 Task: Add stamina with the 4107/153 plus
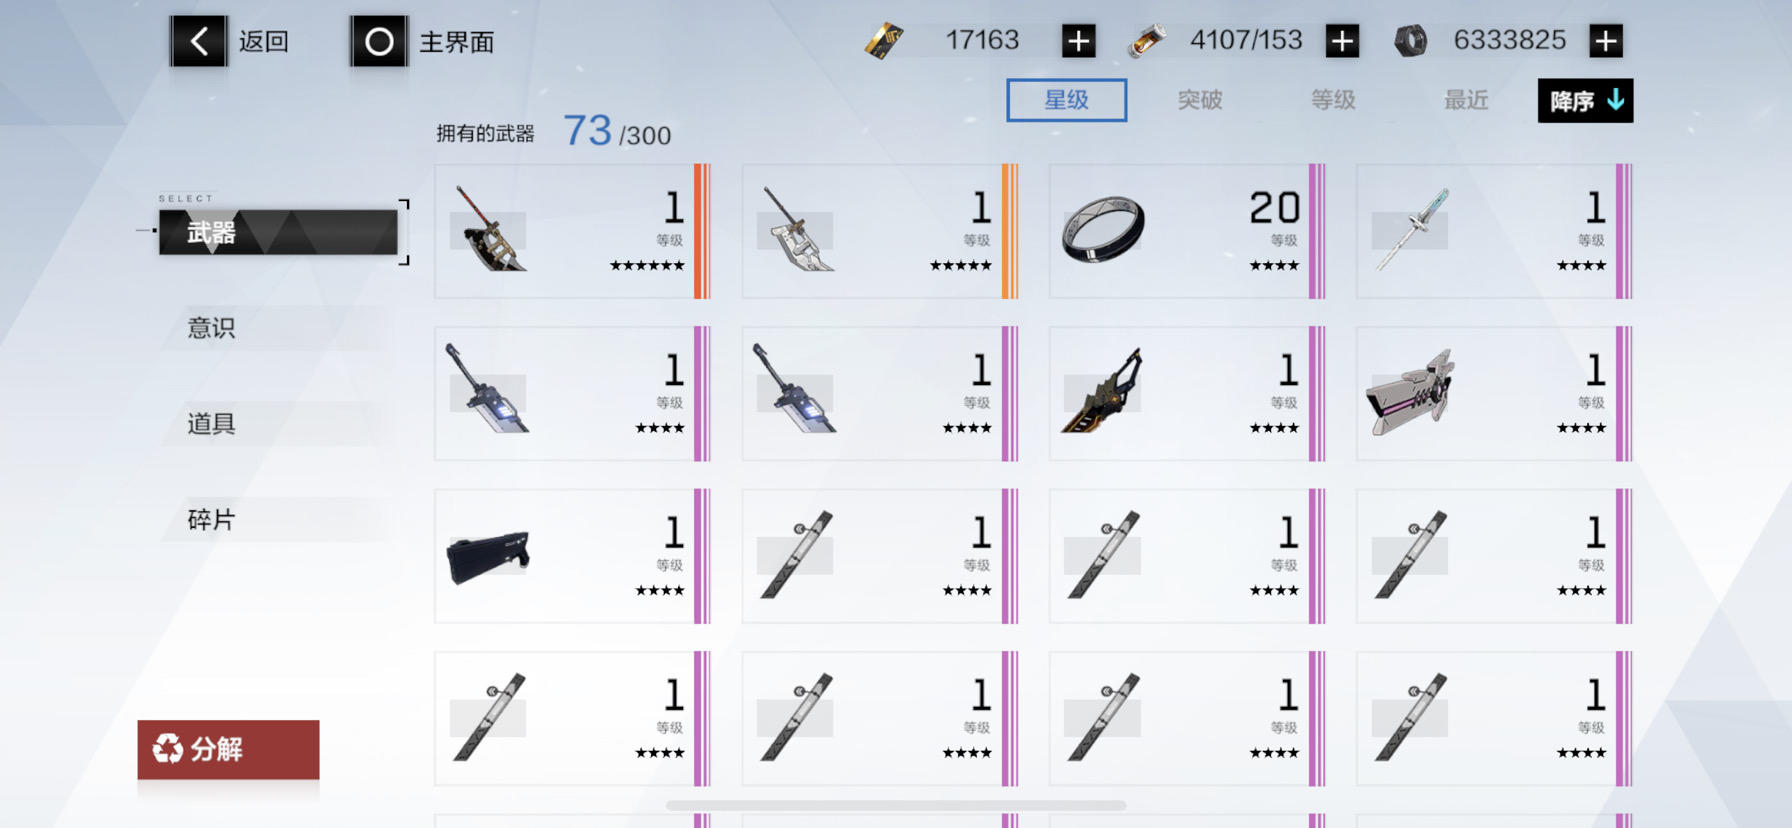[1342, 41]
